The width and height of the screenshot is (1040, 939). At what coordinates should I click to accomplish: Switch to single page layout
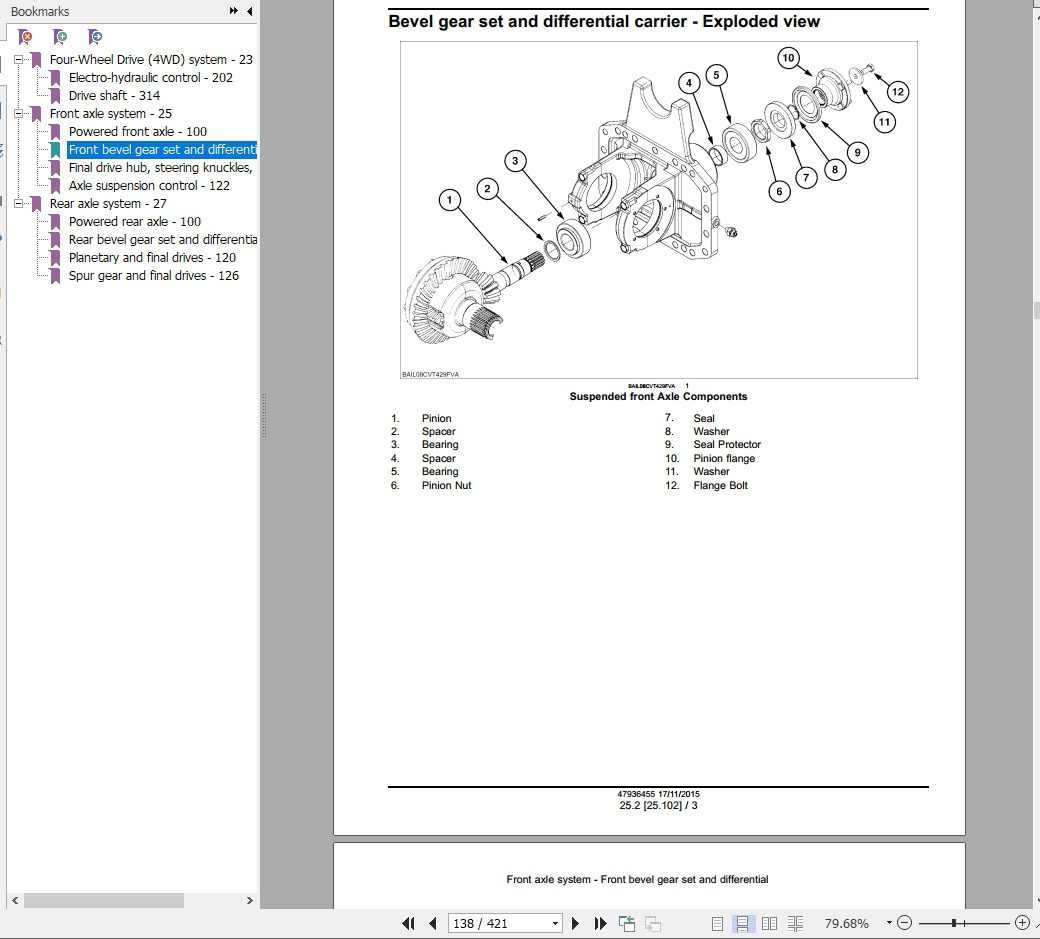(x=717, y=923)
